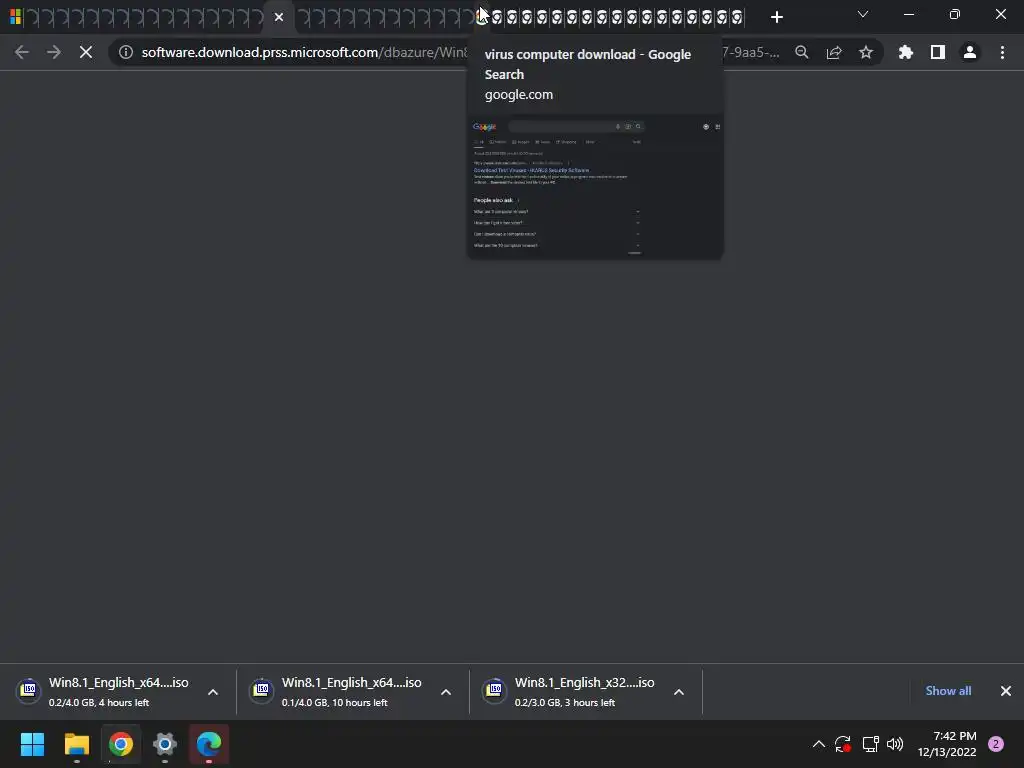Go forward to the next page
This screenshot has width=1024, height=768.
click(x=54, y=52)
